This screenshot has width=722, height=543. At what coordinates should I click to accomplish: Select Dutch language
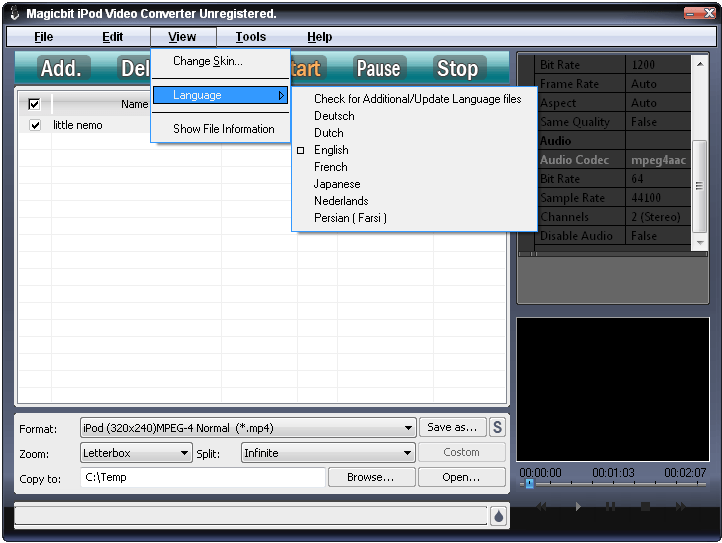tap(329, 133)
